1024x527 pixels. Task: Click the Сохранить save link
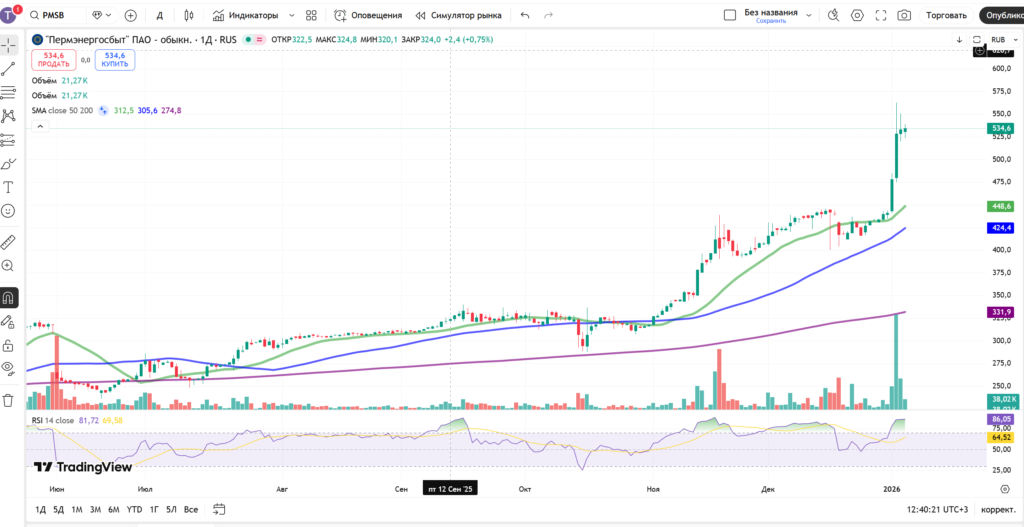(x=771, y=21)
